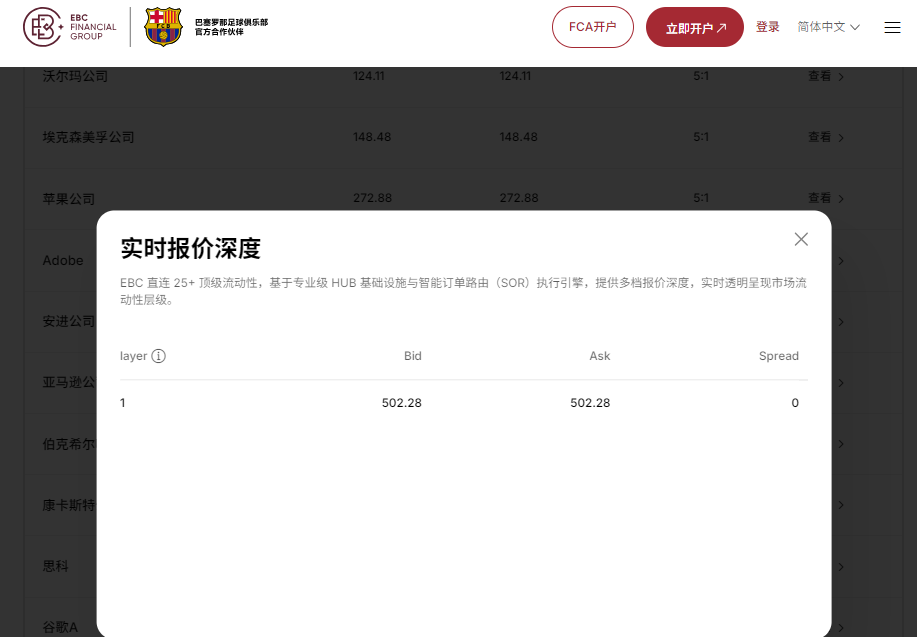
Task: Select 登录 in the top header
Action: [767, 27]
